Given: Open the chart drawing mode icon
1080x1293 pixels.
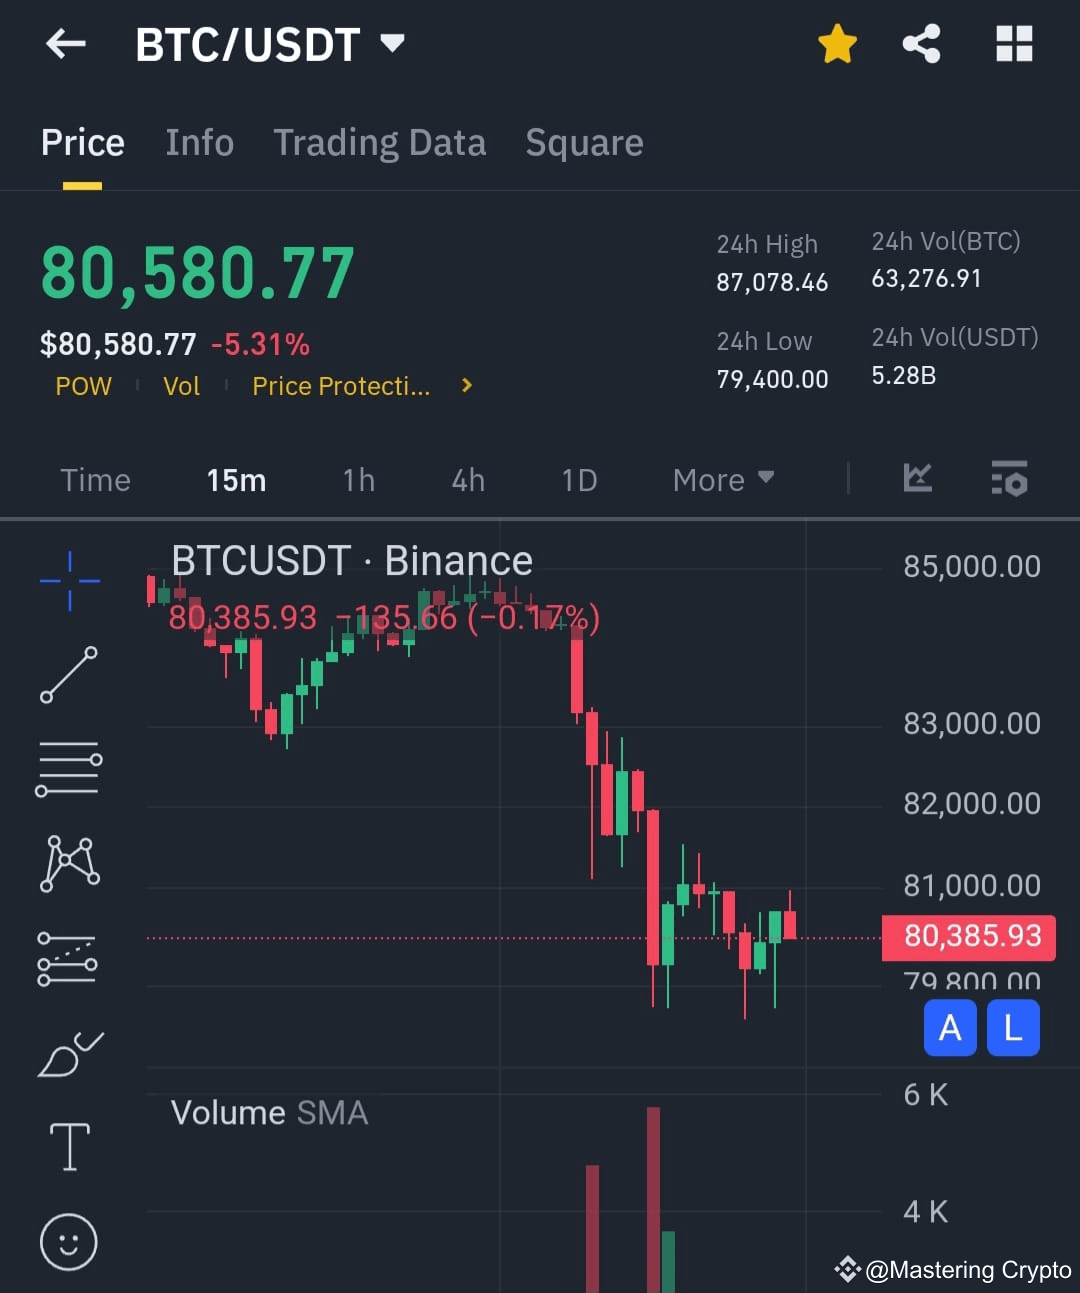Looking at the screenshot, I should point(917,478).
